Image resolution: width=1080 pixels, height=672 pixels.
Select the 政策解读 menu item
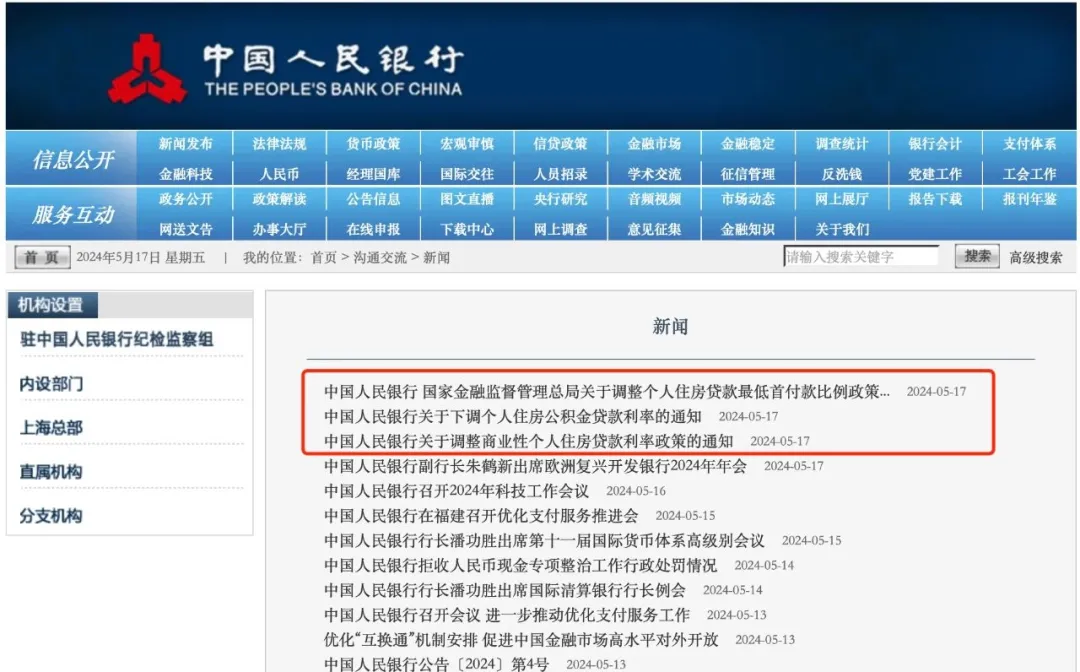[279, 199]
